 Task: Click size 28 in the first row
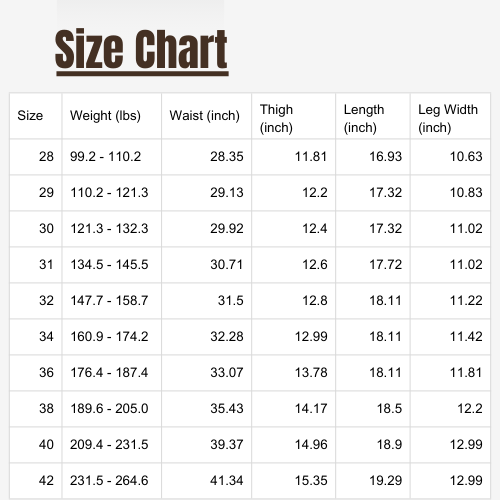click(x=46, y=156)
